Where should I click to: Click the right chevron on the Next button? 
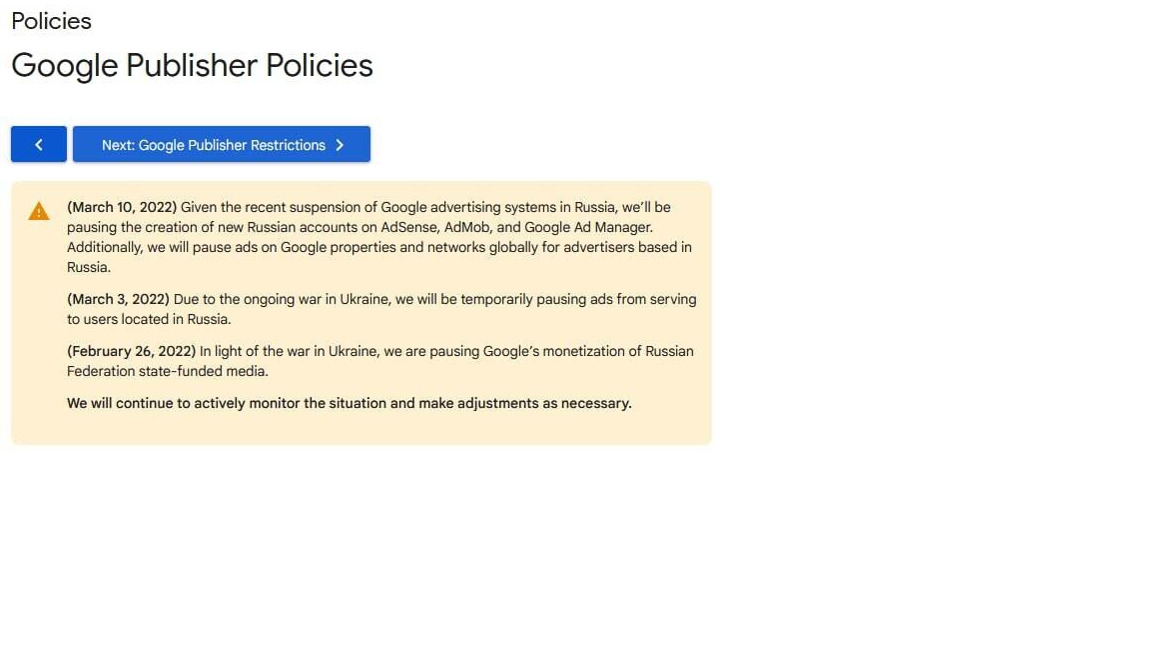click(x=339, y=145)
